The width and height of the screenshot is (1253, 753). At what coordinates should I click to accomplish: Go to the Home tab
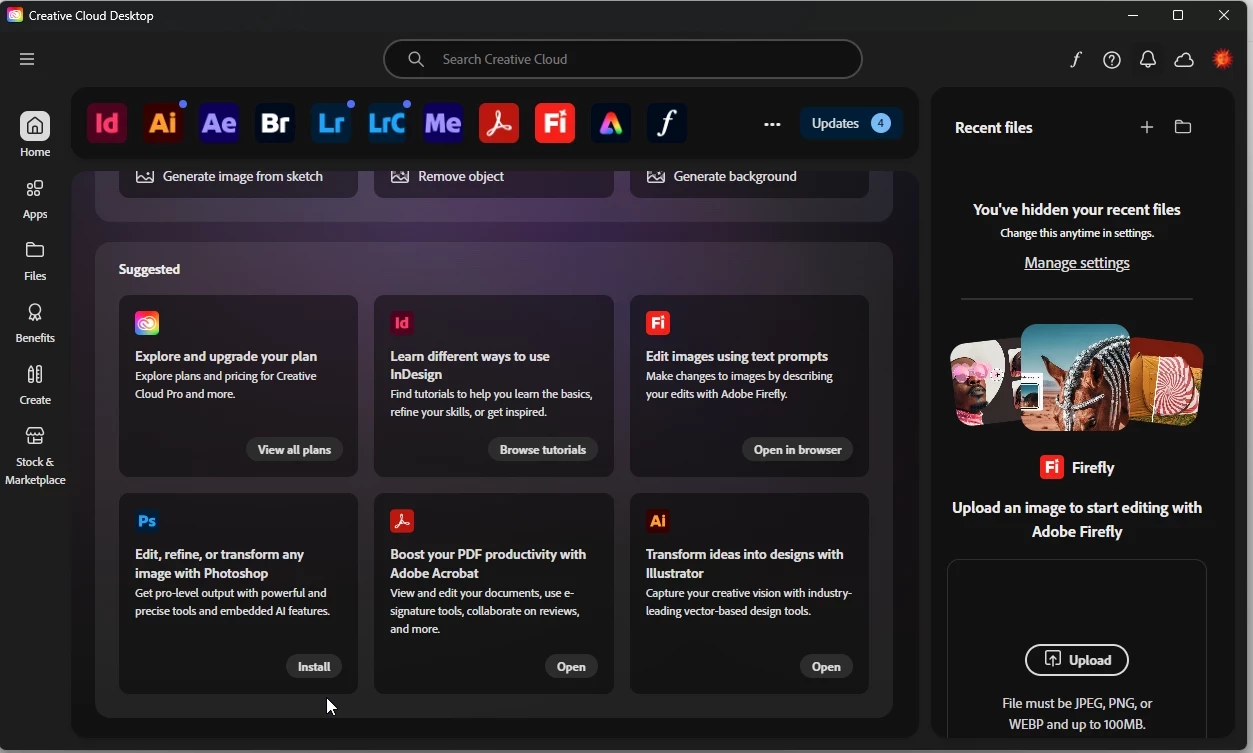[35, 134]
